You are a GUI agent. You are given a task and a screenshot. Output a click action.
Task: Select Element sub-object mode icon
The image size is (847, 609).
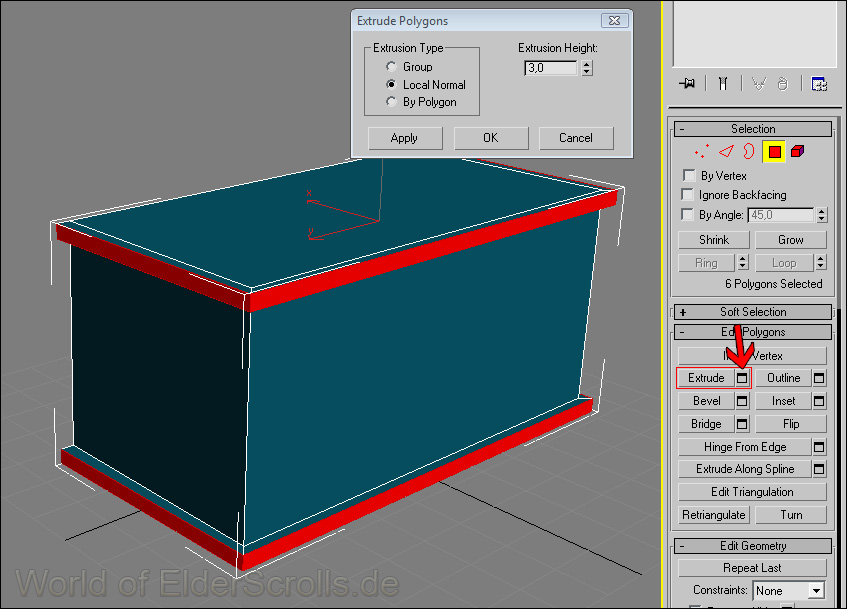point(797,152)
